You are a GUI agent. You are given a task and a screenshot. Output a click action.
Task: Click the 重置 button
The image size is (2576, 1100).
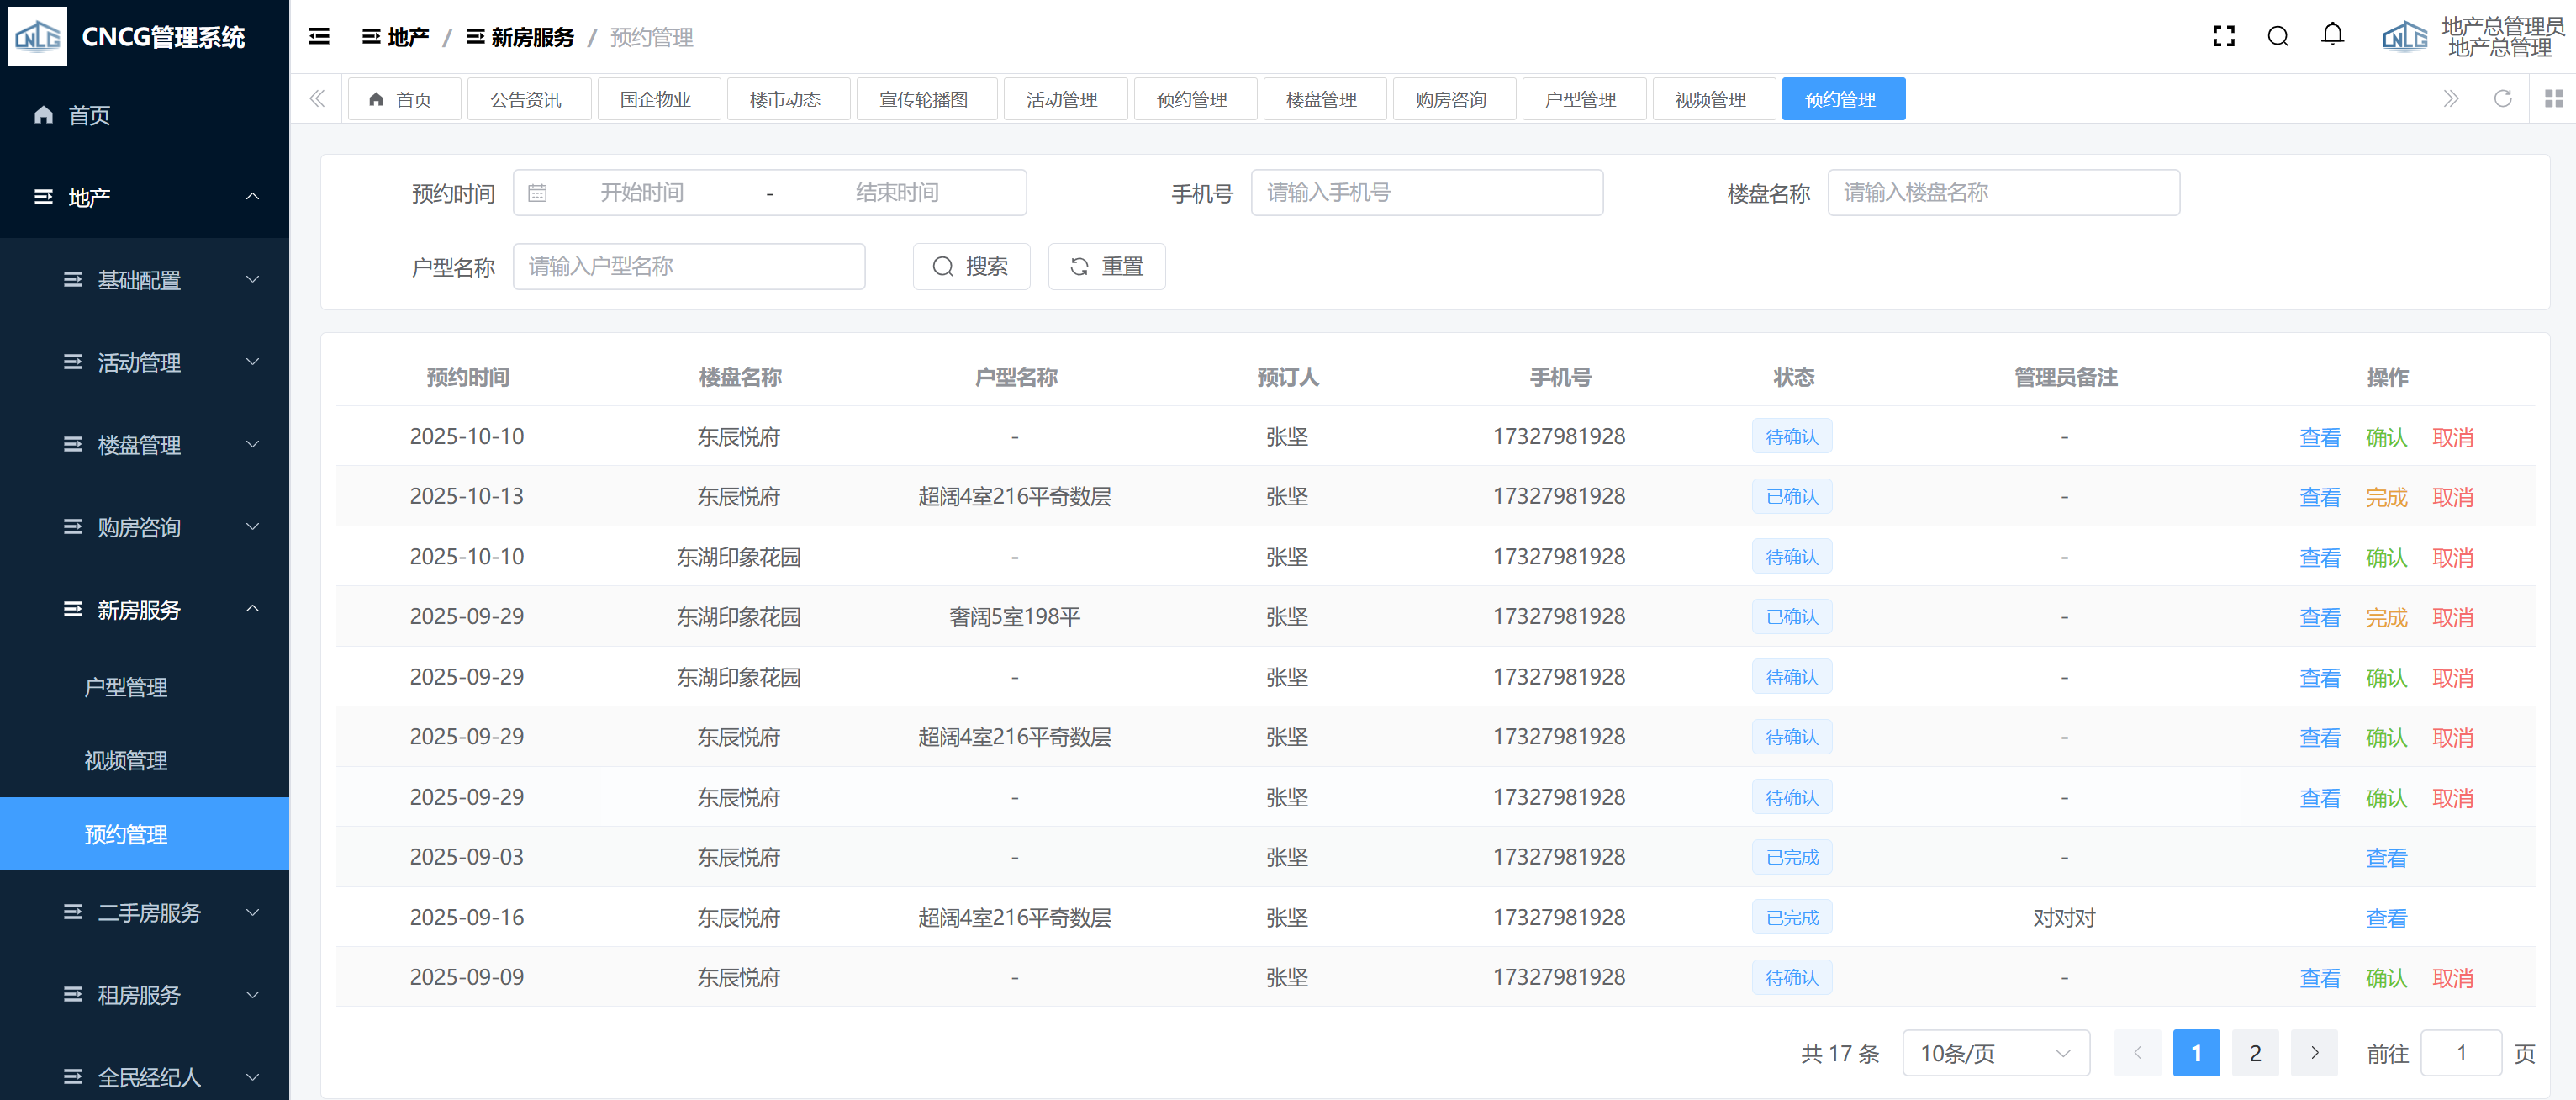1106,267
